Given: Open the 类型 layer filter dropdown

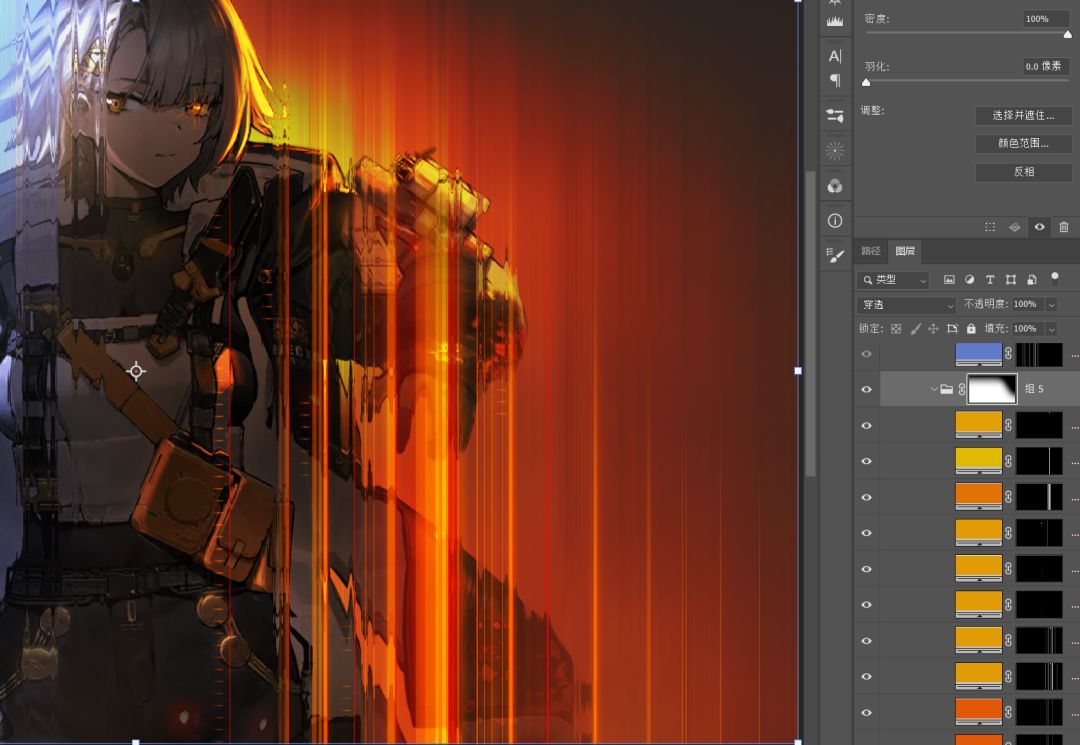Looking at the screenshot, I should tap(895, 280).
